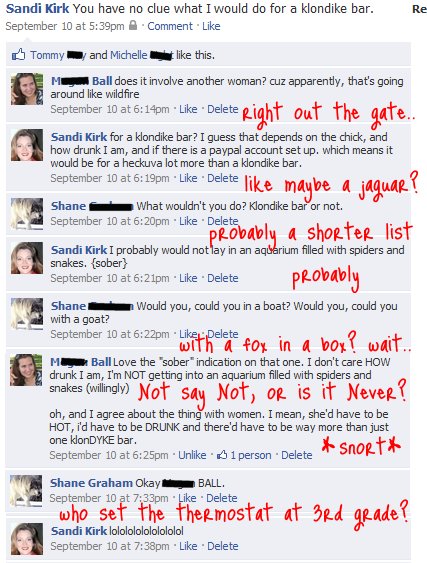
Task: View who liked the 6:25pm comment
Action: pyautogui.click(x=251, y=455)
